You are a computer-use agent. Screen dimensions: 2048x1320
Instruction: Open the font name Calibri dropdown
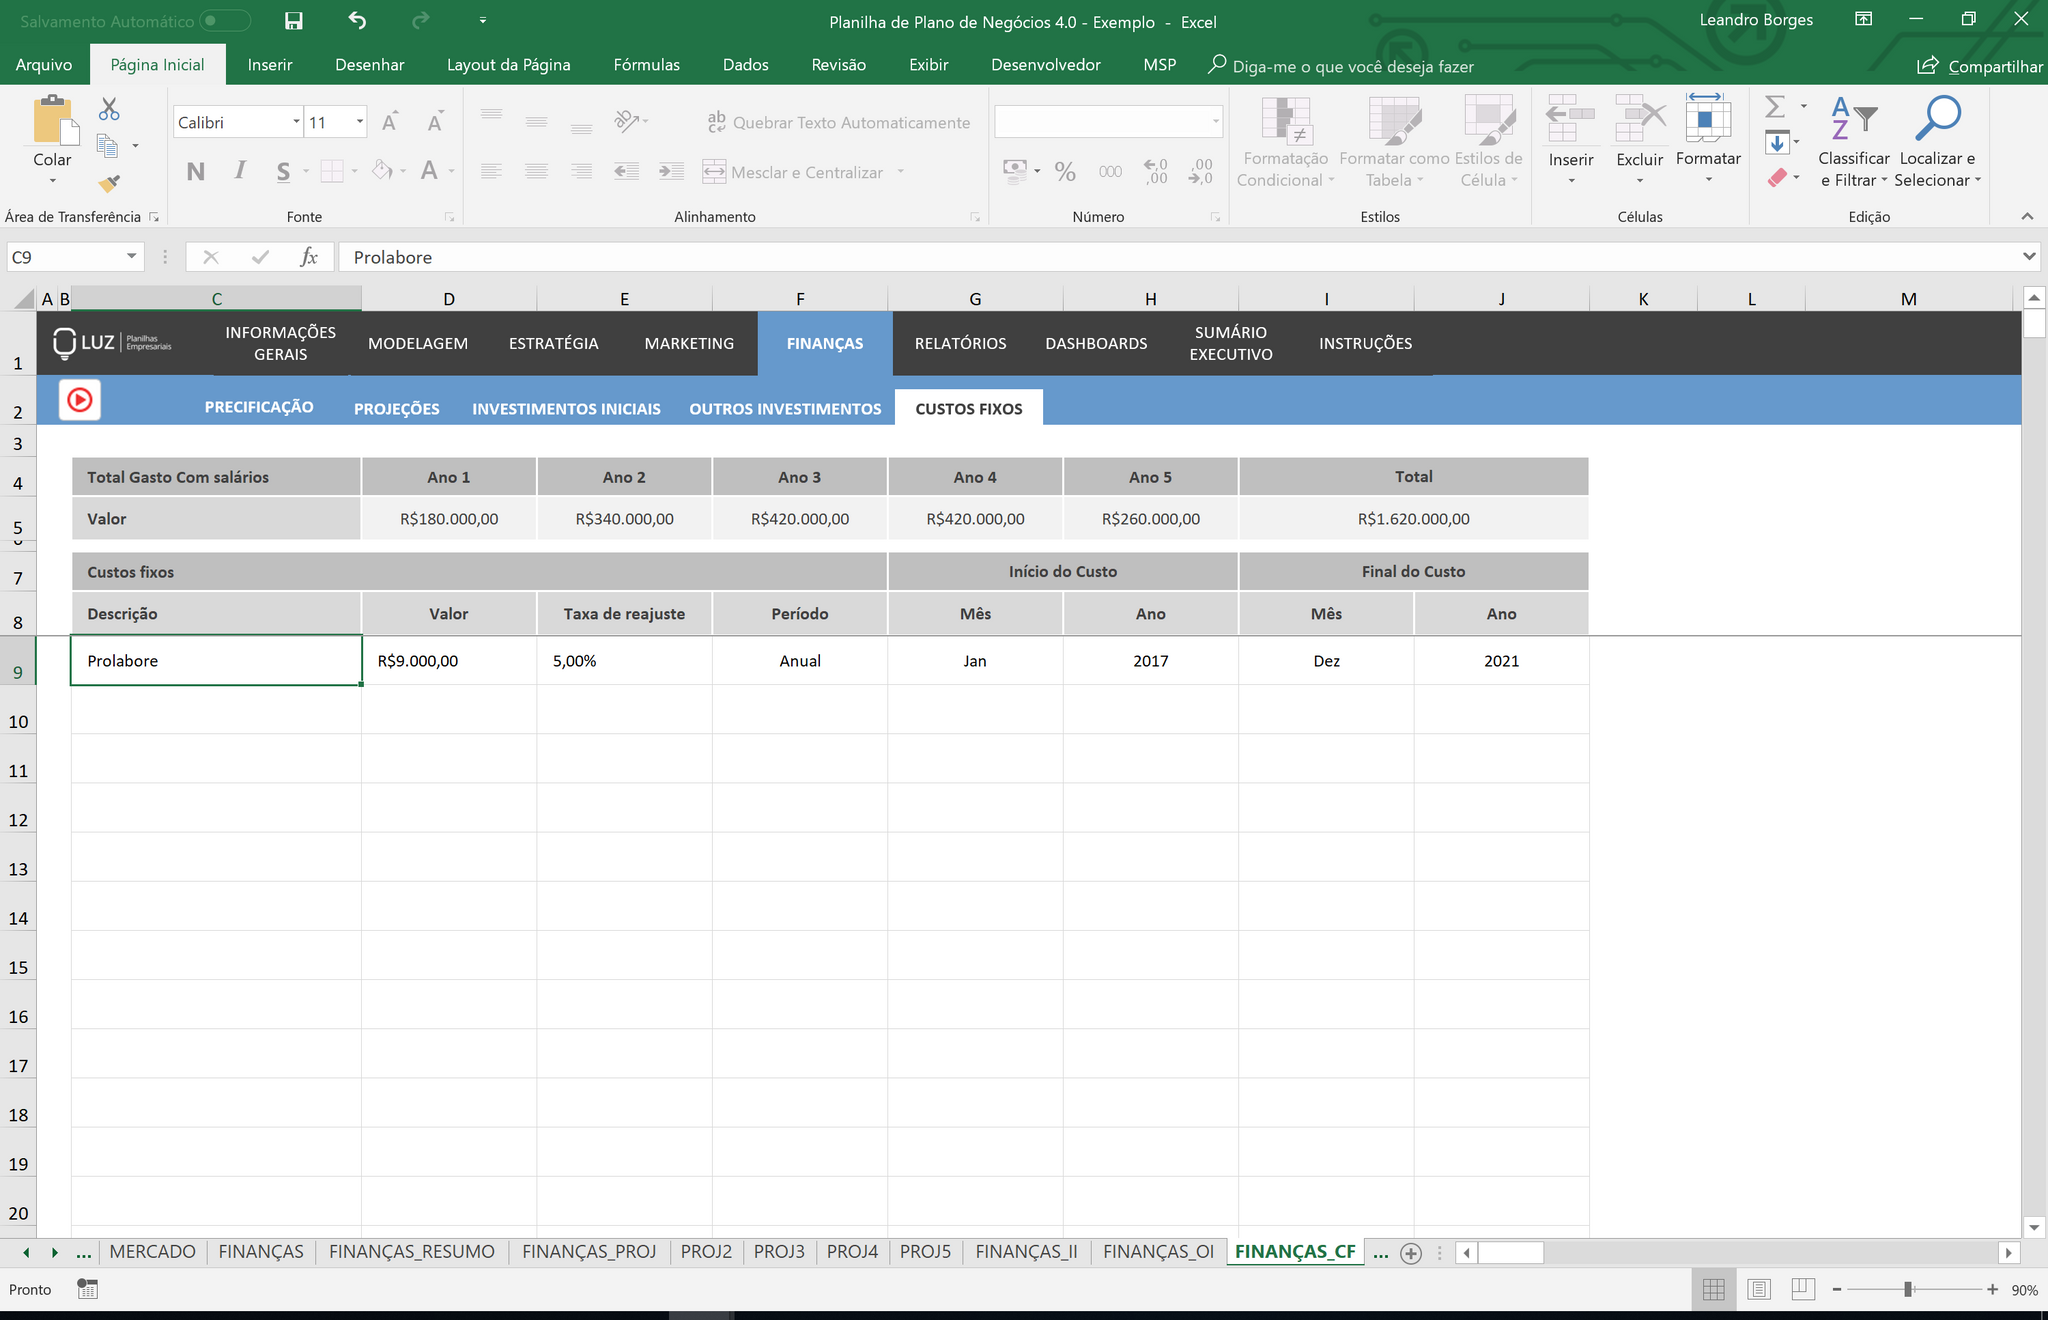[296, 122]
